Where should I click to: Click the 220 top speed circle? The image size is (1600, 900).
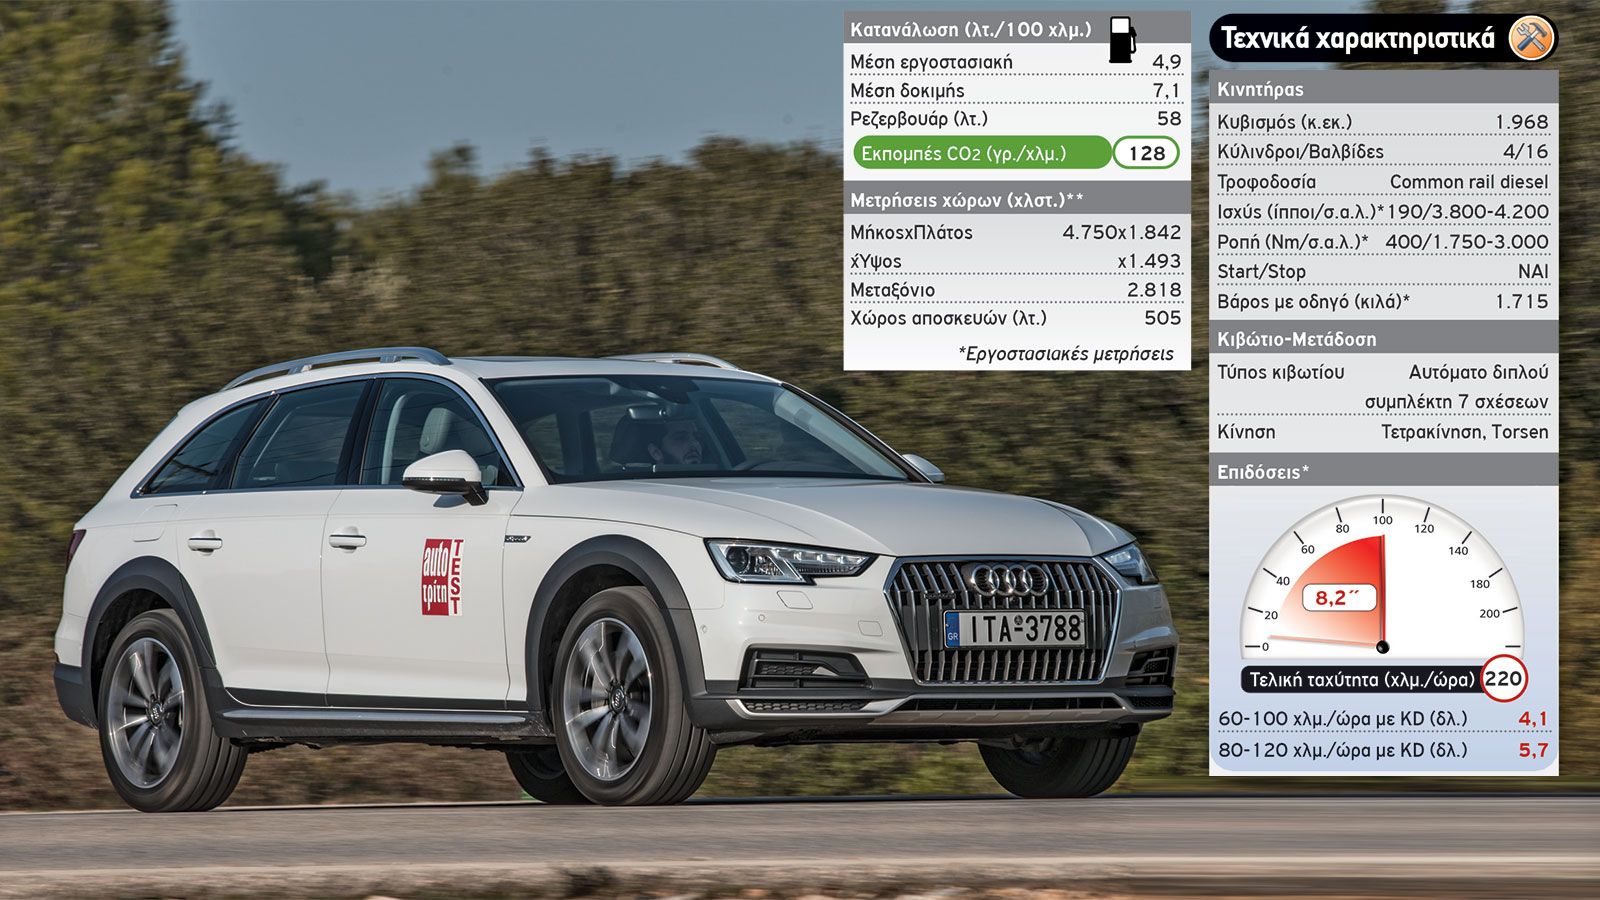[x=1503, y=679]
